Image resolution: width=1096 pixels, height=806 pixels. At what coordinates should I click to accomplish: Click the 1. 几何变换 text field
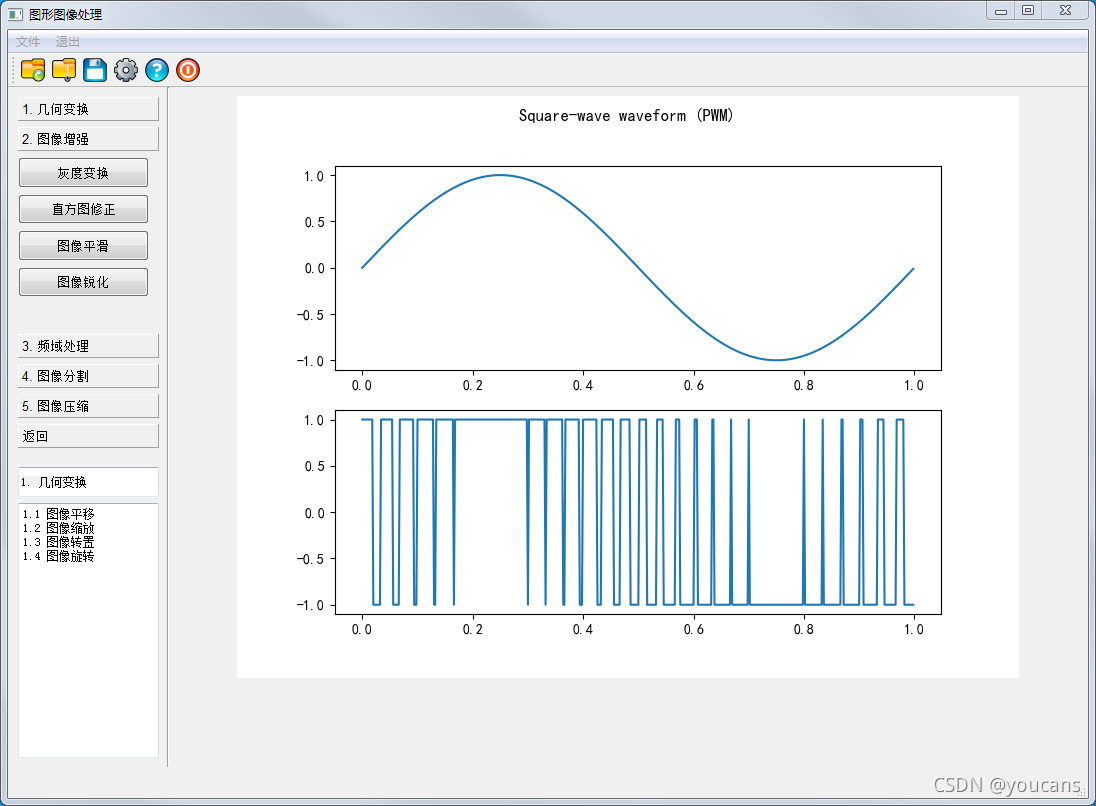pyautogui.click(x=88, y=482)
